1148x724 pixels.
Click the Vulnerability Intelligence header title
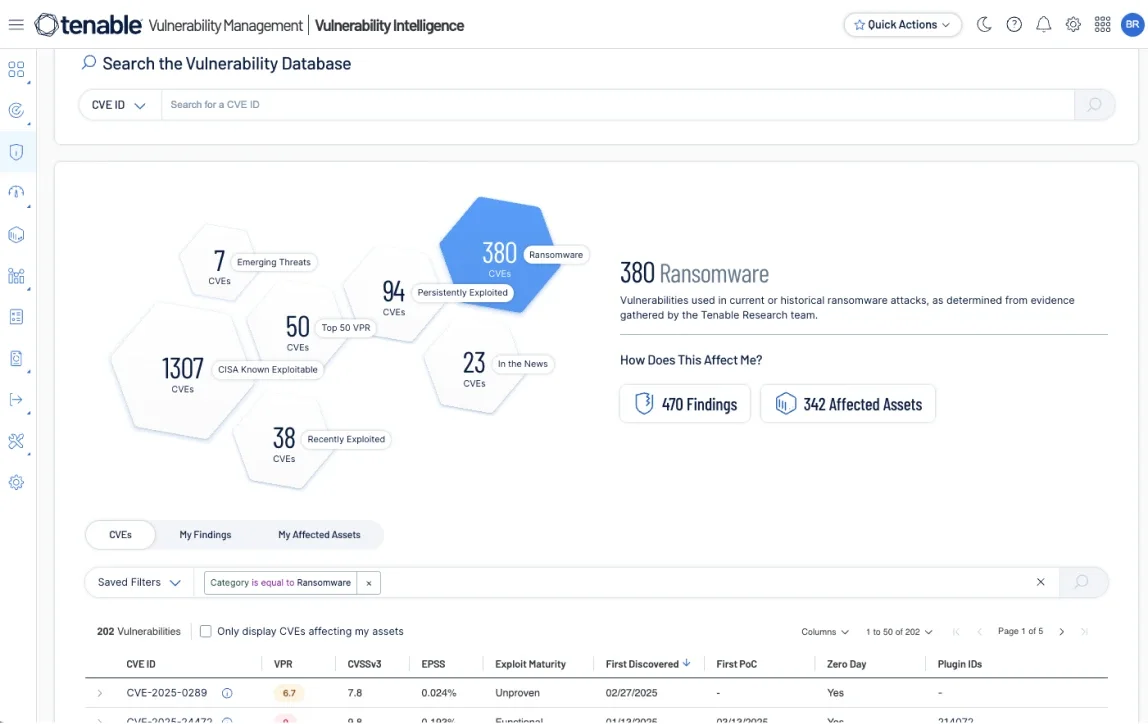[x=390, y=26]
